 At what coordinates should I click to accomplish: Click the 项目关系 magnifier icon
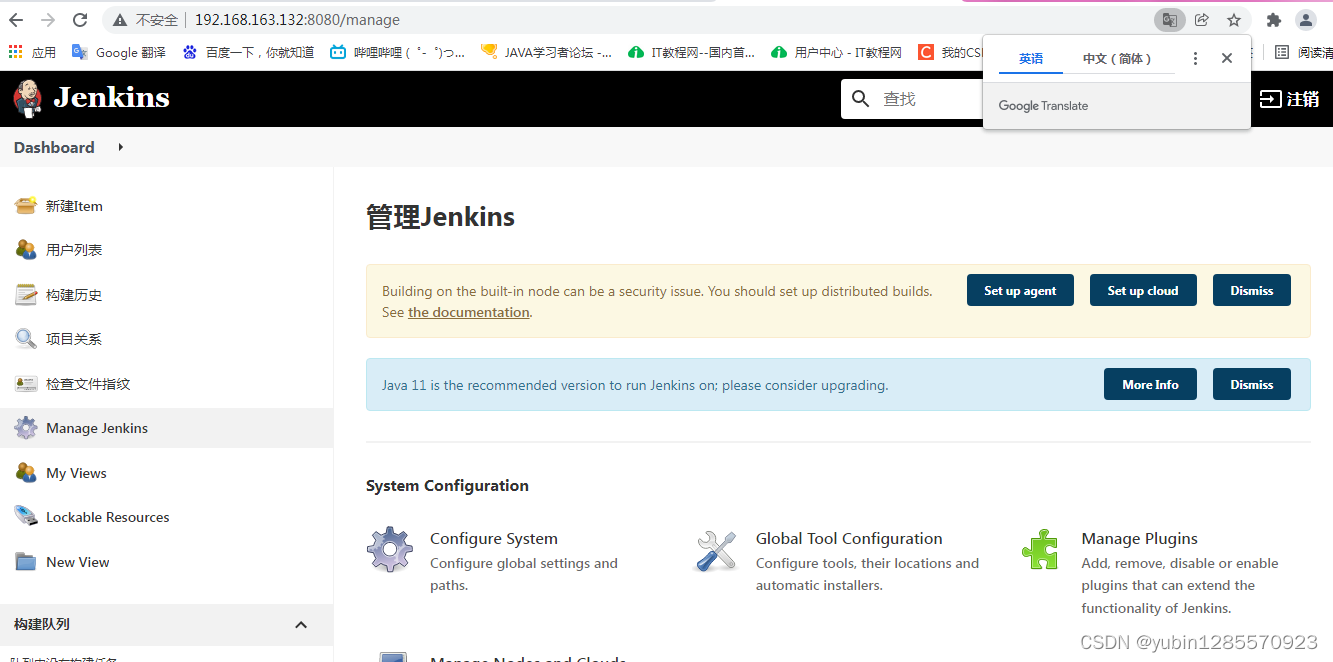pyautogui.click(x=26, y=339)
